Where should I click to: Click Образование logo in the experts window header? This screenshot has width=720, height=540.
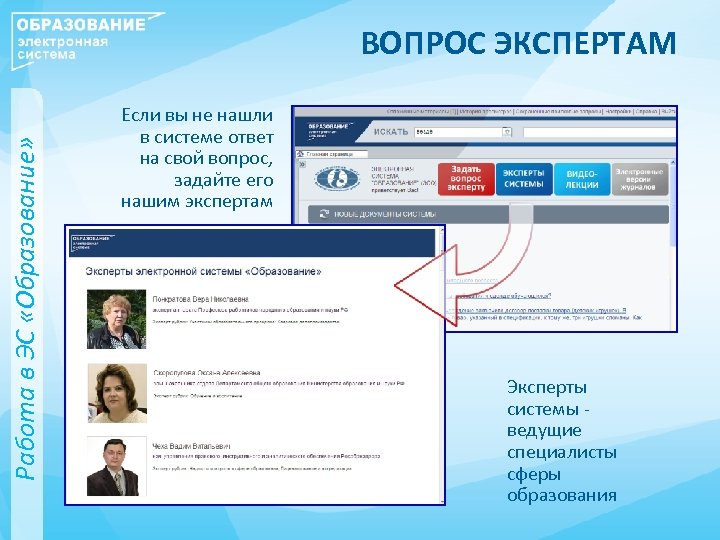[92, 242]
